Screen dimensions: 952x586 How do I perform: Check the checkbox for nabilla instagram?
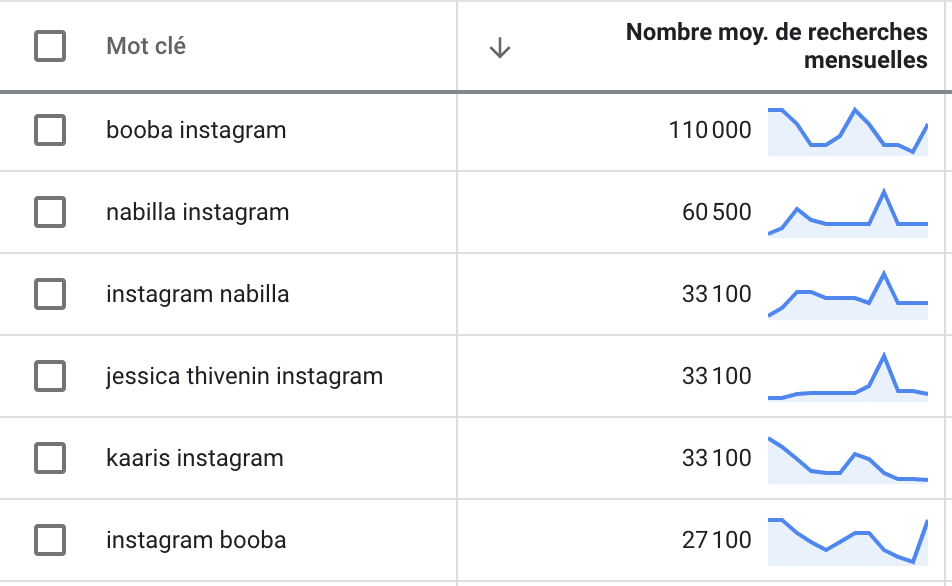point(50,212)
